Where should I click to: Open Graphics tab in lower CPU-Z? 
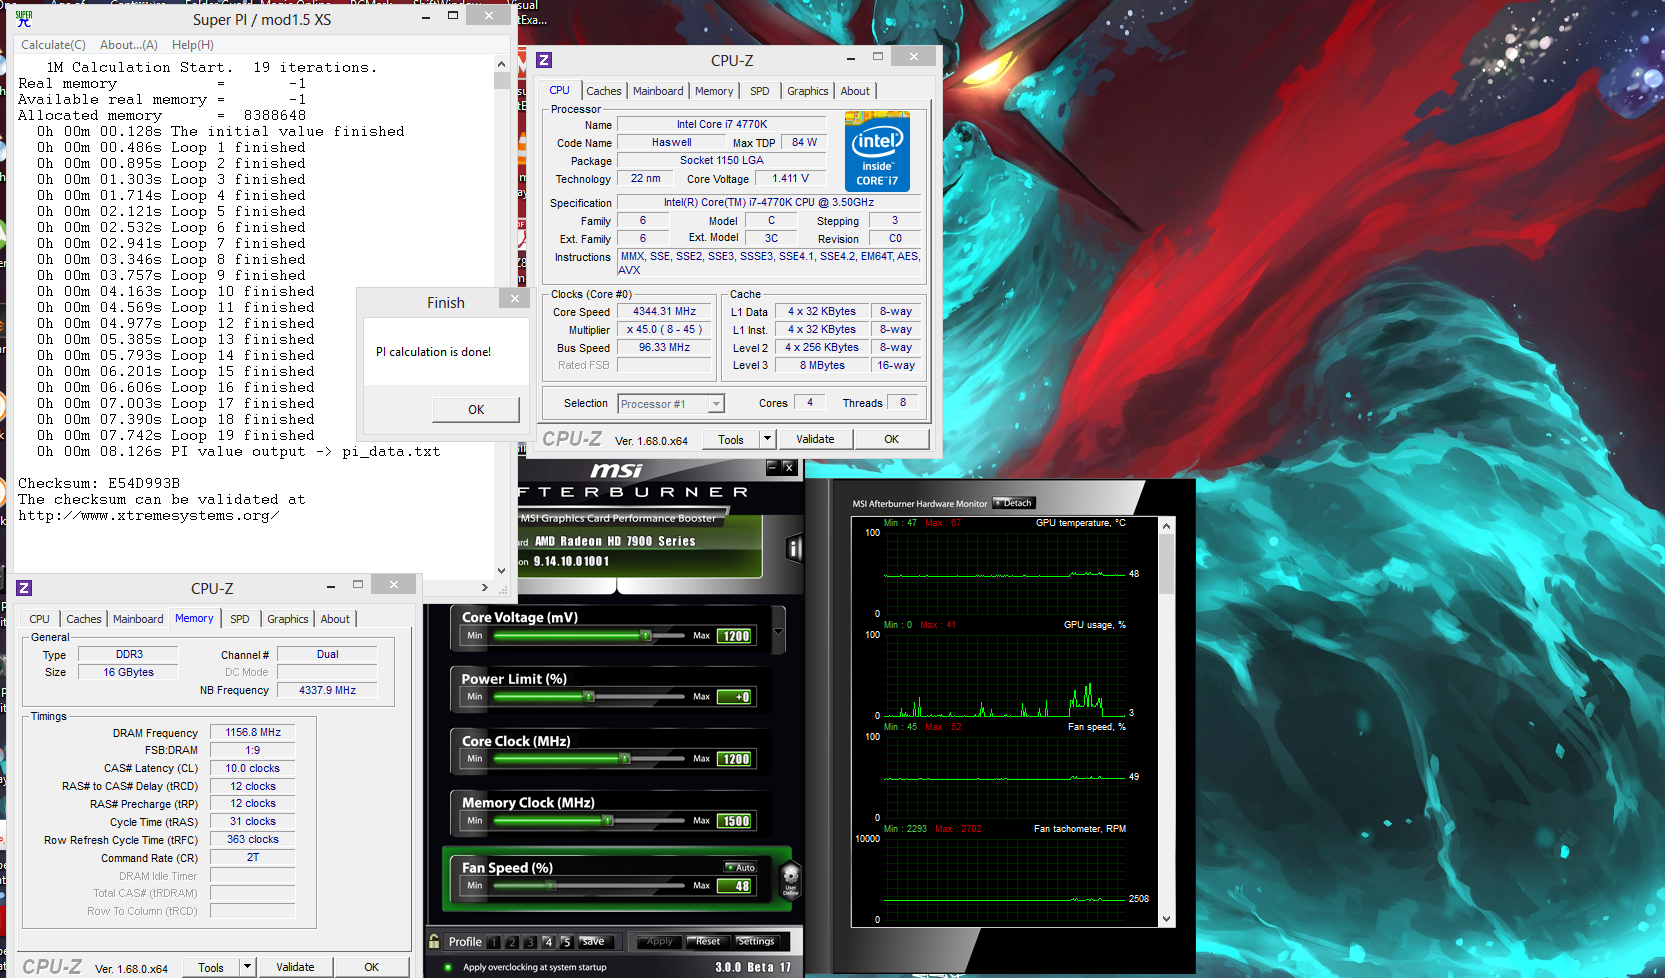288,619
